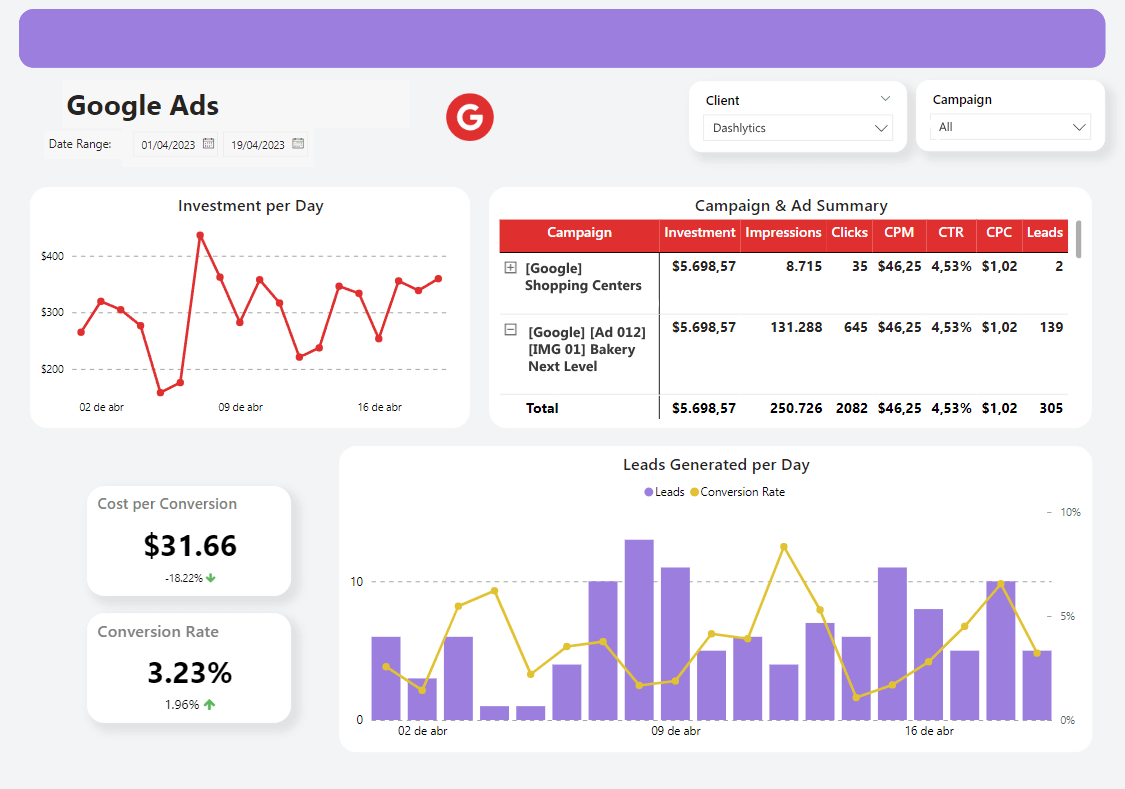Click the -18.22% change indicator

(184, 578)
